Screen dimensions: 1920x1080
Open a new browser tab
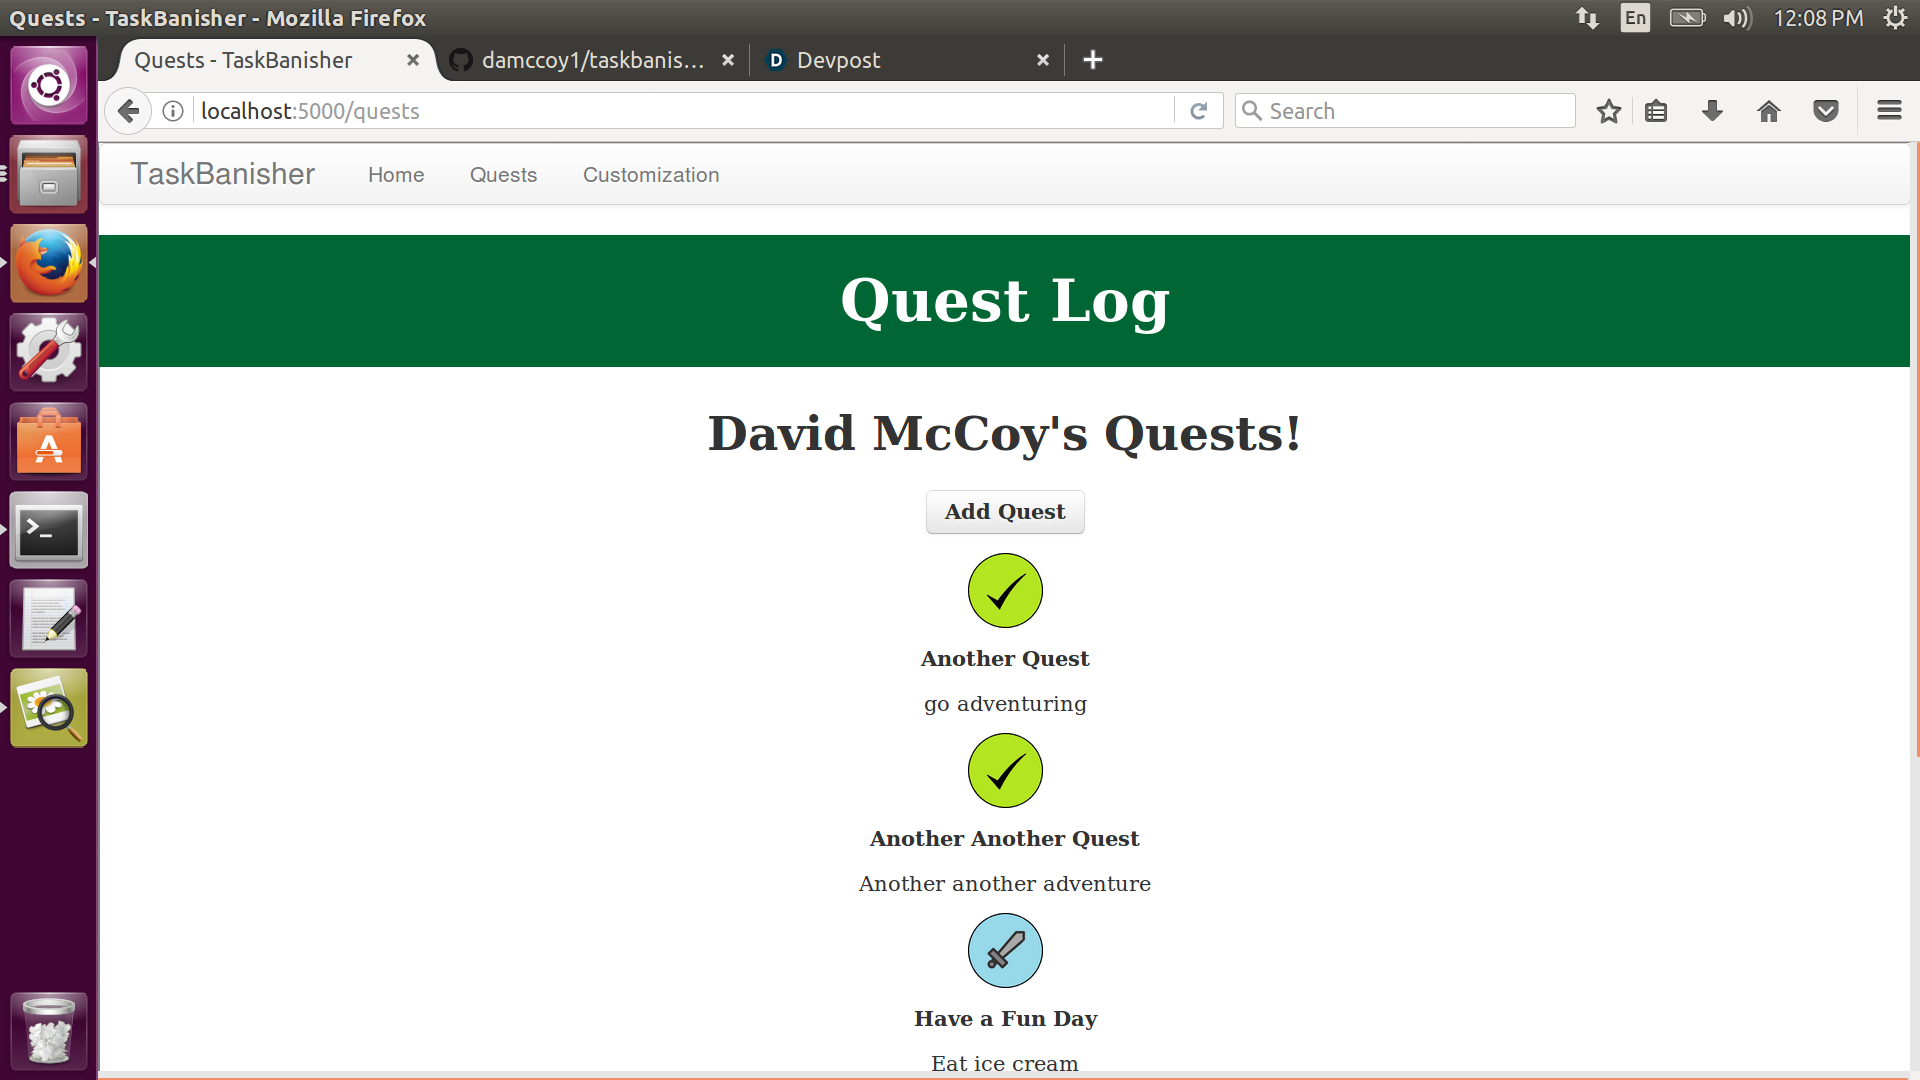tap(1093, 60)
